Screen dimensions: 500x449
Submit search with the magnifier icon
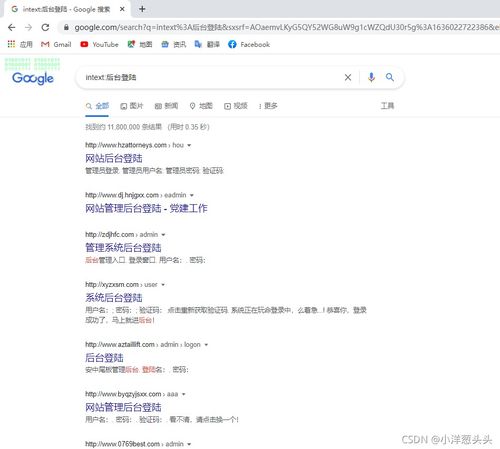[390, 77]
